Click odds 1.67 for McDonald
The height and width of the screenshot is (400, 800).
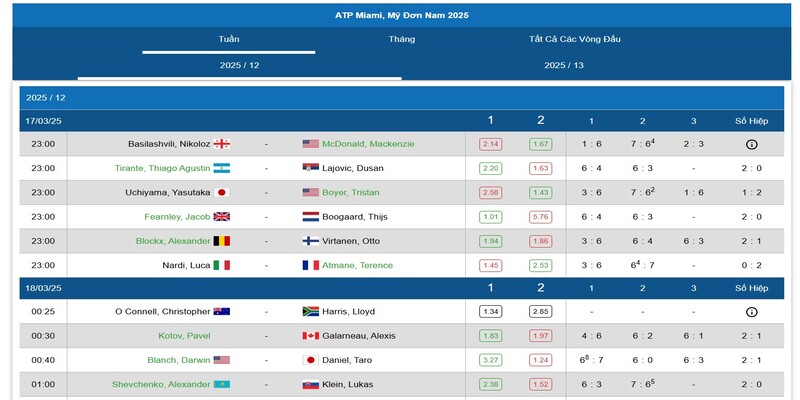[x=540, y=144]
